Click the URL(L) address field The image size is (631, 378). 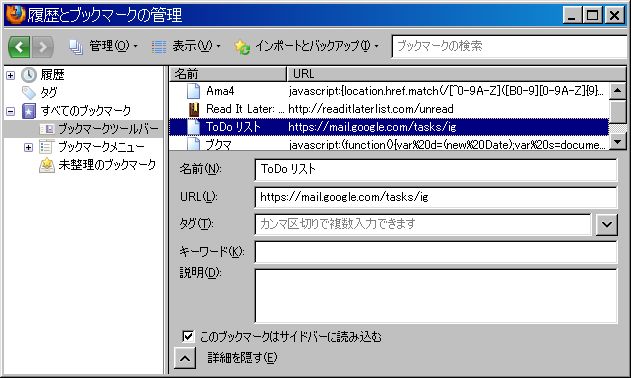point(436,197)
